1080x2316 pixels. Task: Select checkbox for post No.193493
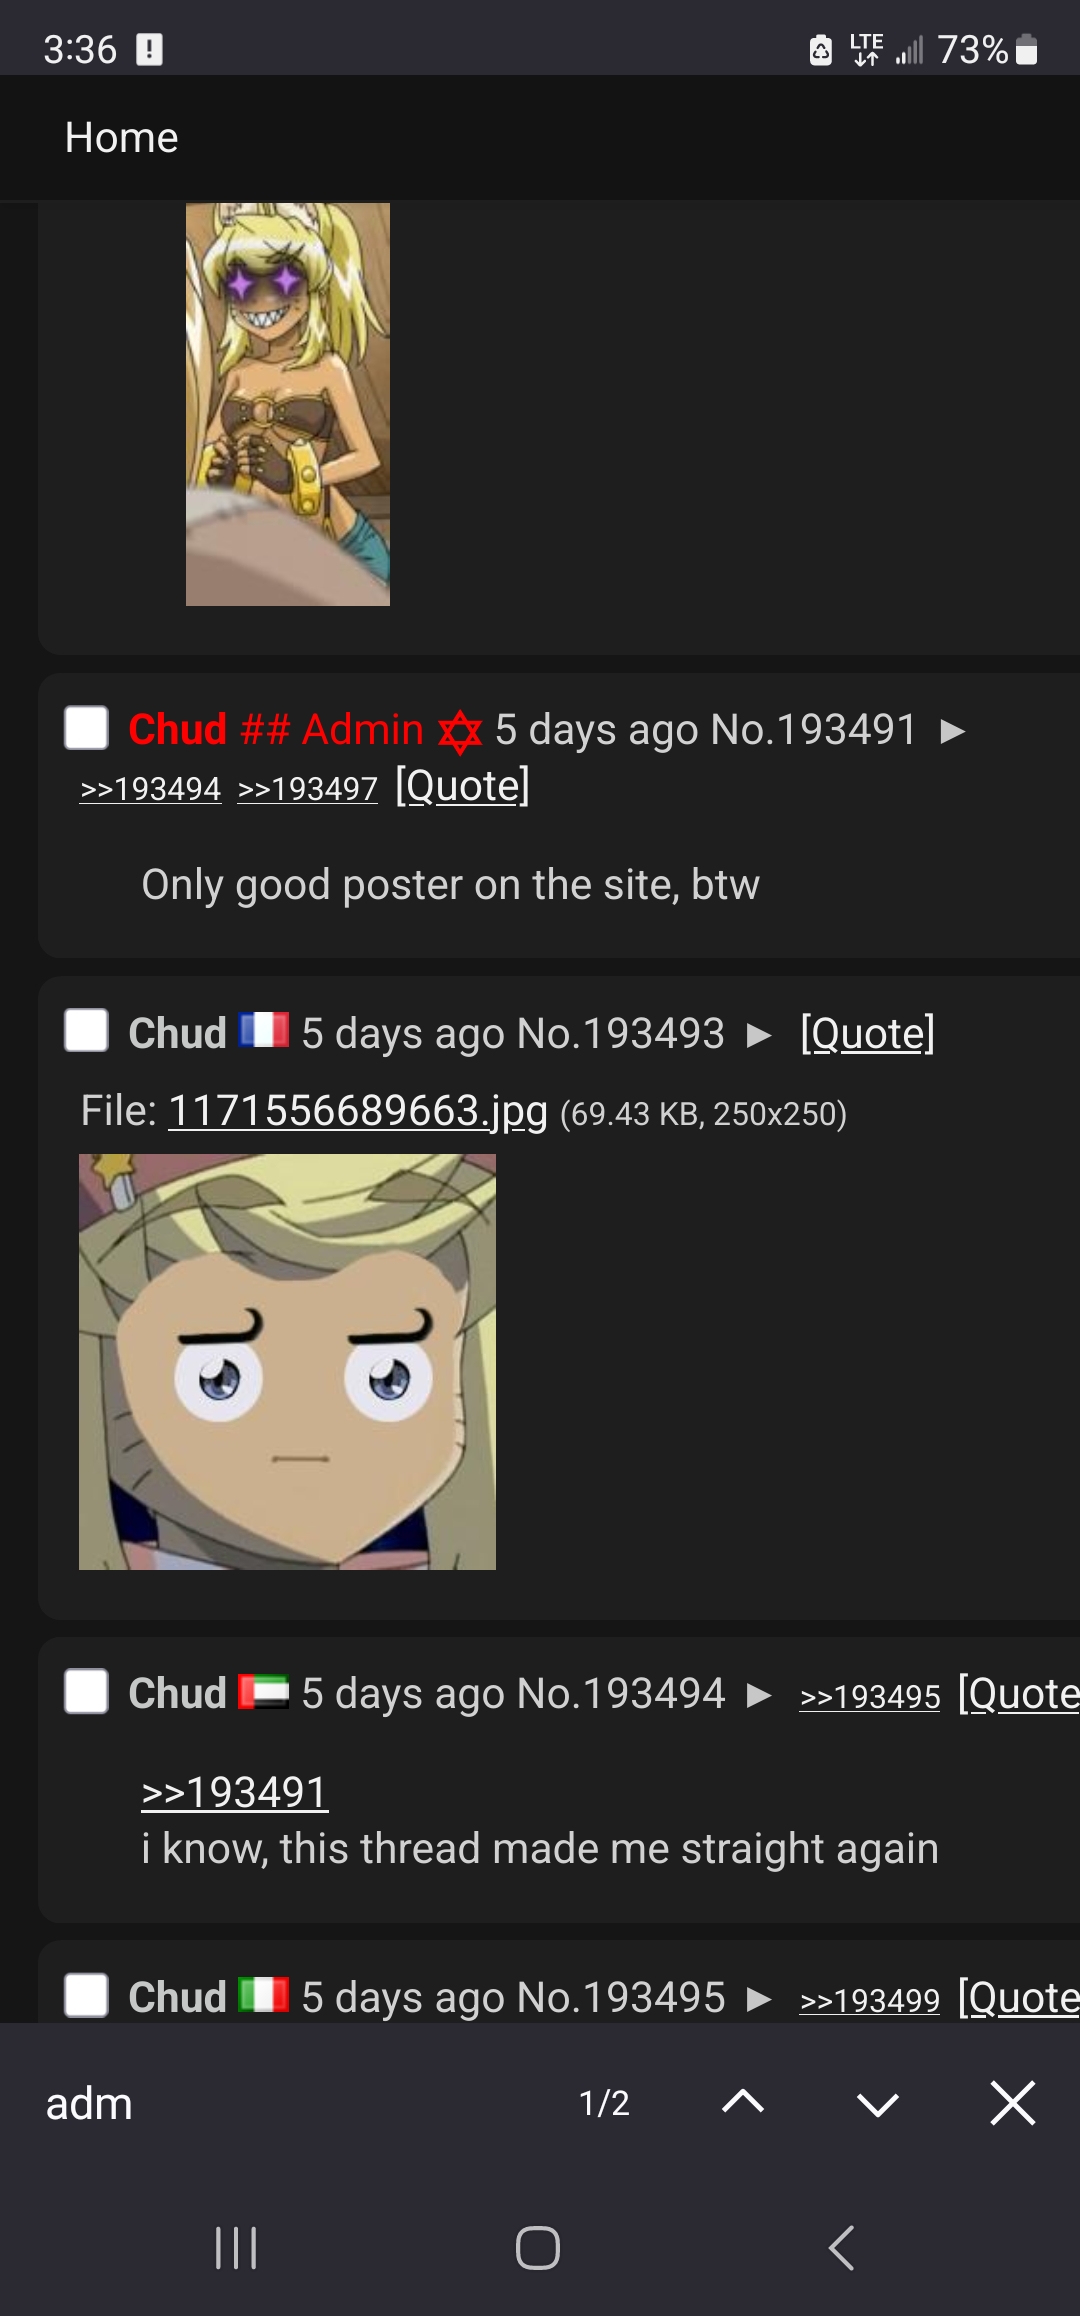[86, 1030]
